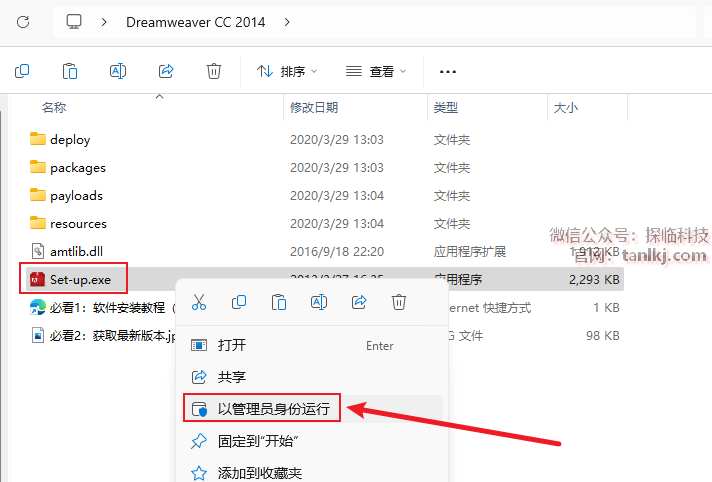The height and width of the screenshot is (482, 712).
Task: Choose 固定到"开始" in context menu
Action: (x=312, y=441)
